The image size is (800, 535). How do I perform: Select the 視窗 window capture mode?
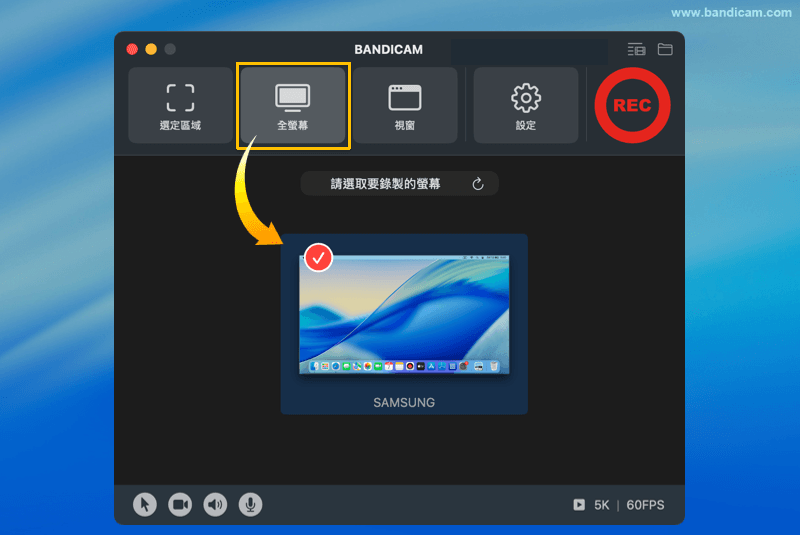[x=405, y=106]
